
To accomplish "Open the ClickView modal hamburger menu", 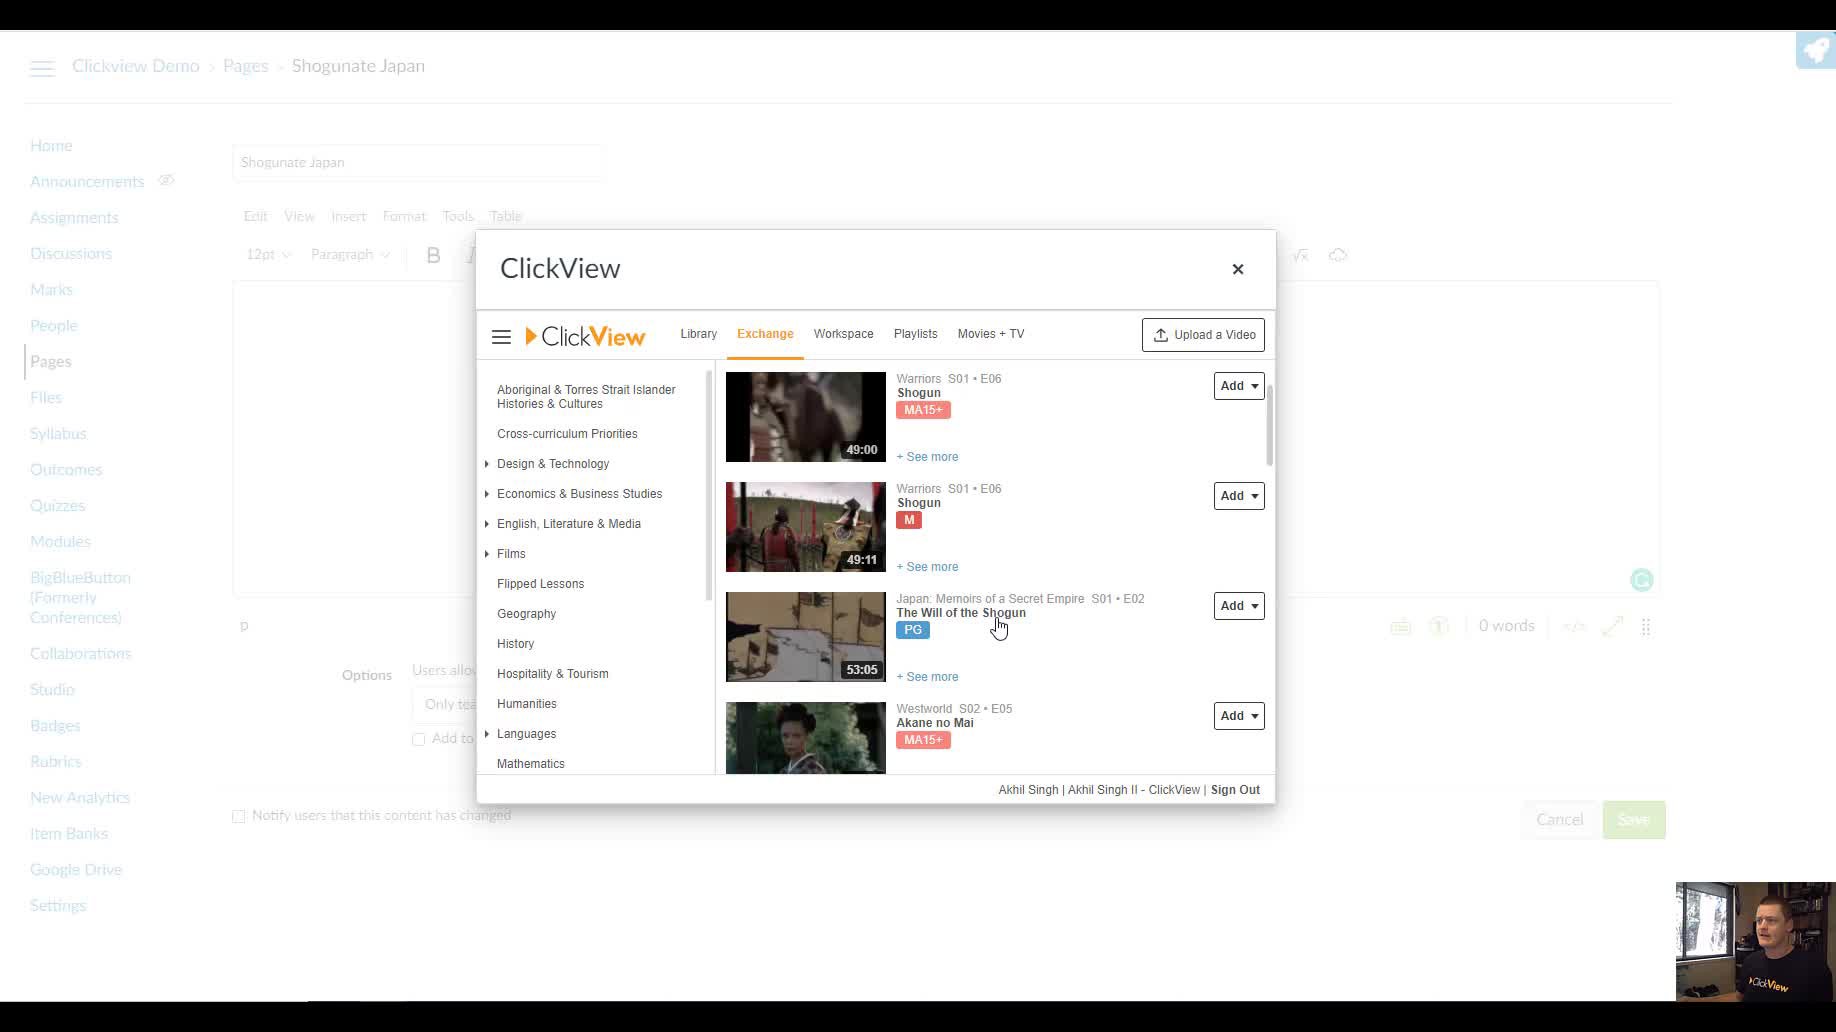I will [x=501, y=337].
